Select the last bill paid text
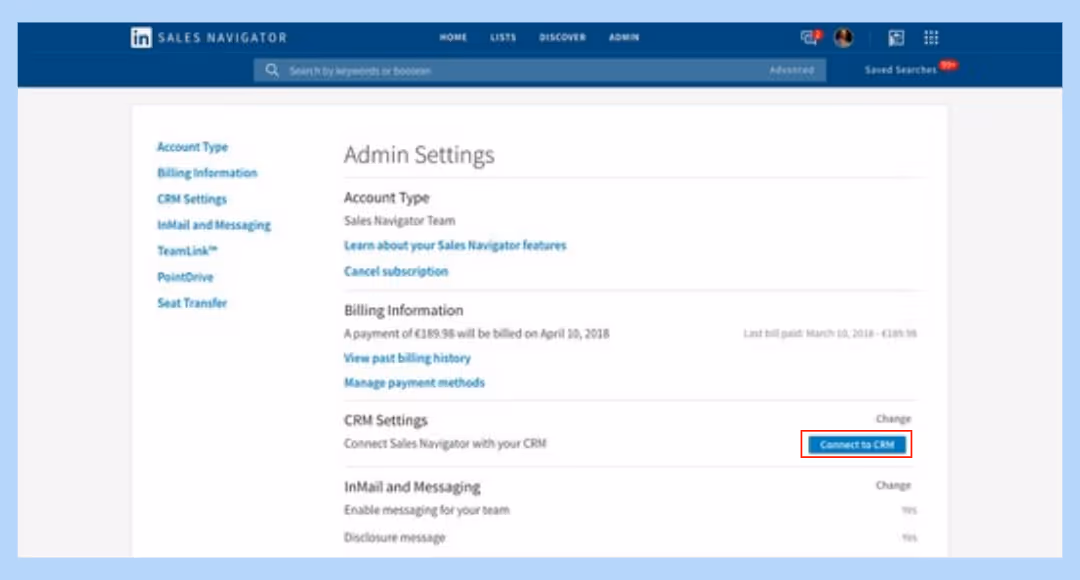Viewport: 1080px width, 580px height. coord(830,333)
